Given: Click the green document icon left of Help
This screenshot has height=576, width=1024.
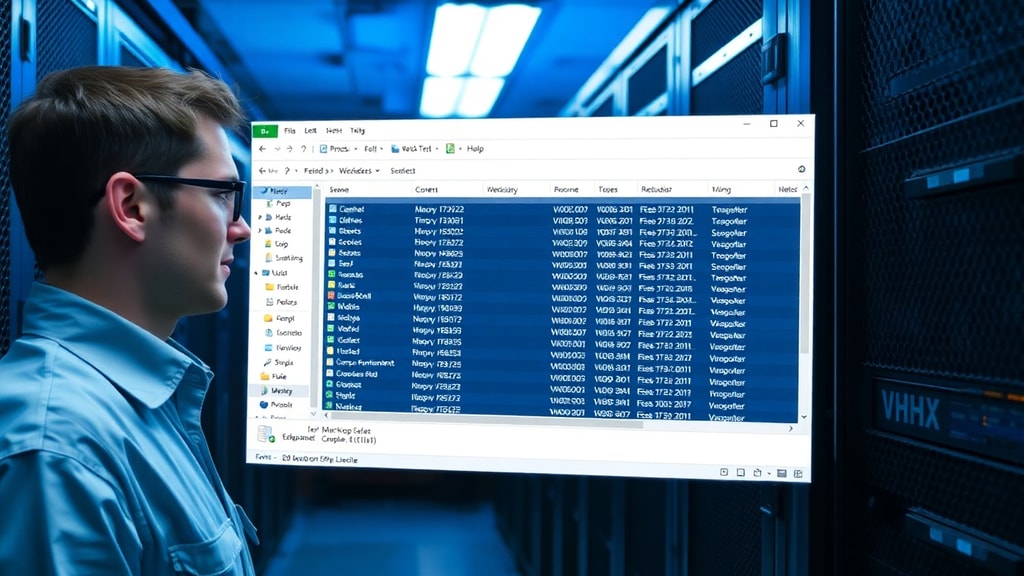Looking at the screenshot, I should tap(450, 149).
